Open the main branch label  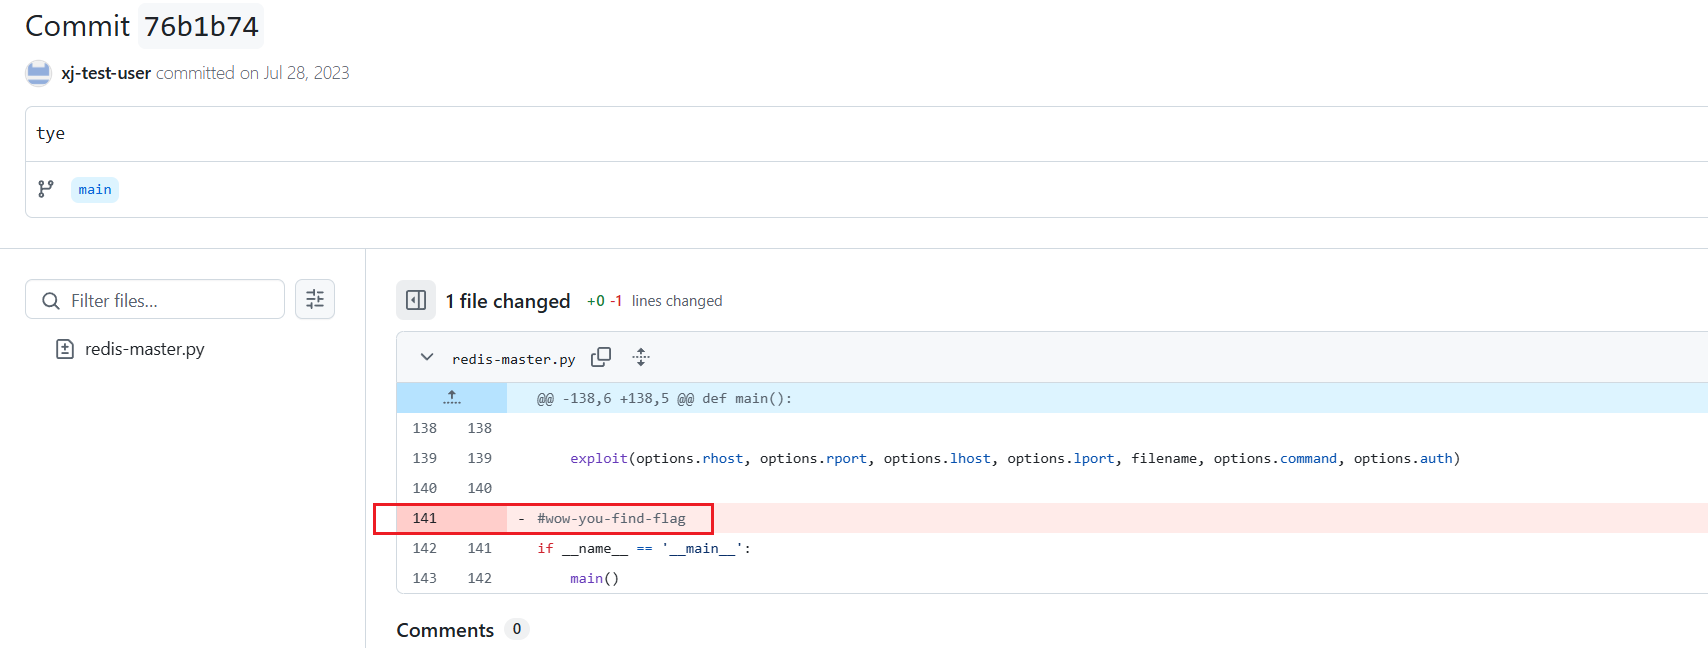(95, 190)
